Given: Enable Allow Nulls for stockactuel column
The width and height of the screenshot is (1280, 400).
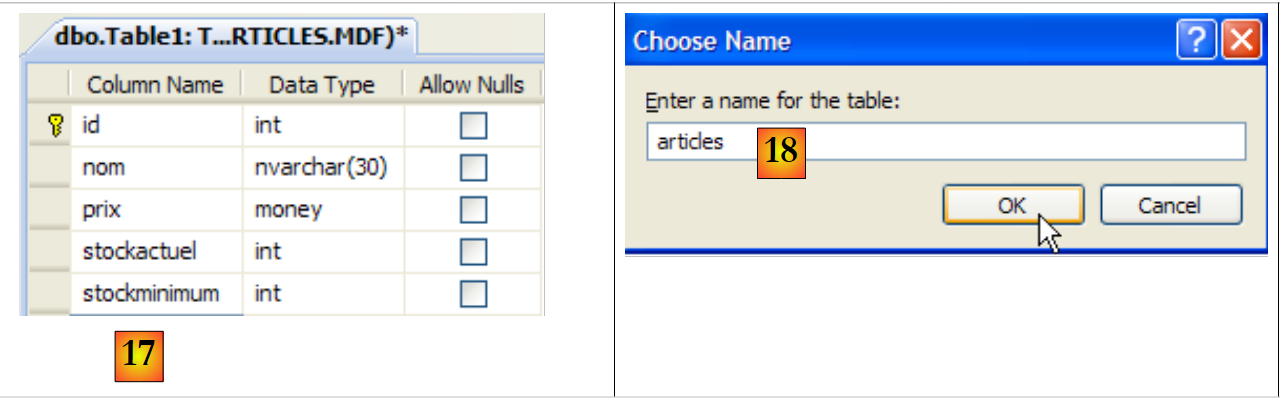Looking at the screenshot, I should (472, 252).
